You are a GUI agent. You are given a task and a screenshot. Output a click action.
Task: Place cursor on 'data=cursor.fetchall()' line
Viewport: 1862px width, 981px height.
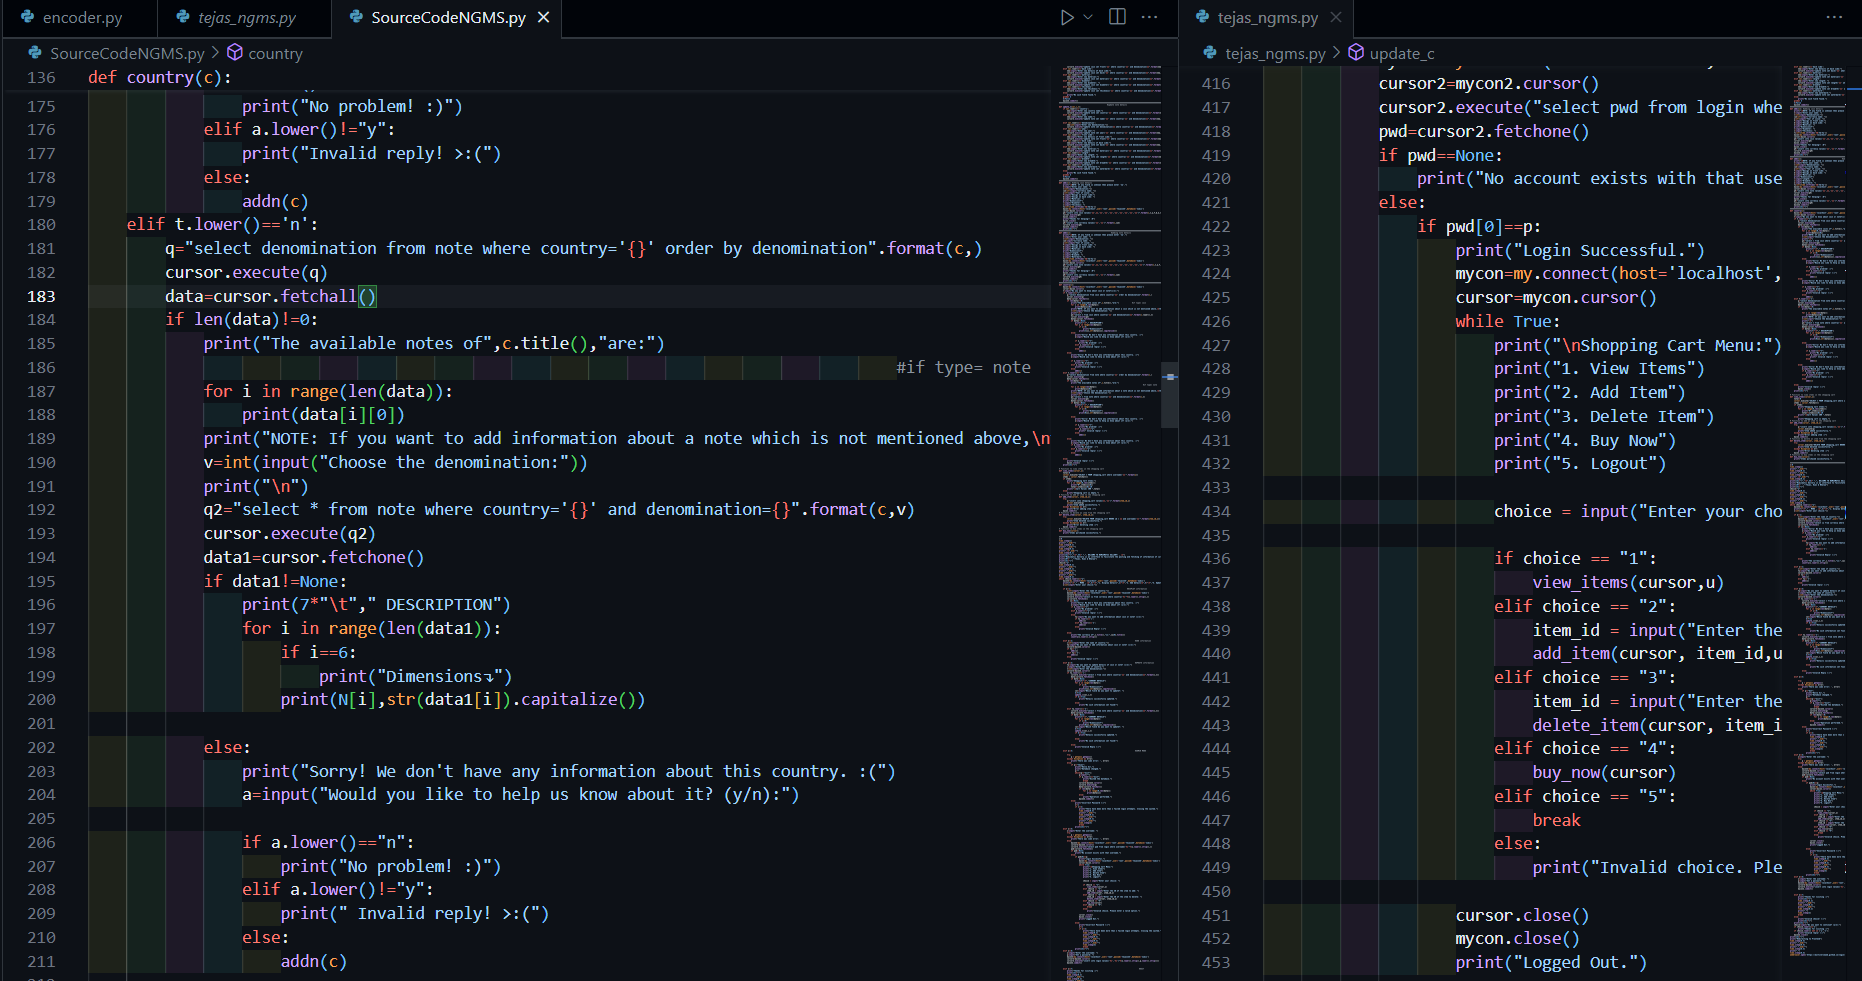coord(271,296)
